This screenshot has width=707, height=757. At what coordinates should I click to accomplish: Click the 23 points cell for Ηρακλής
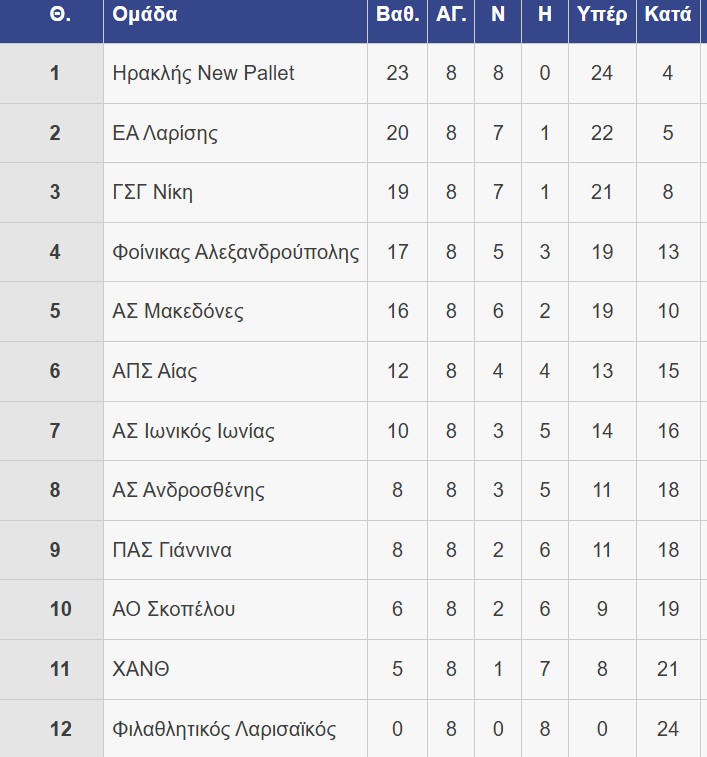pos(397,73)
